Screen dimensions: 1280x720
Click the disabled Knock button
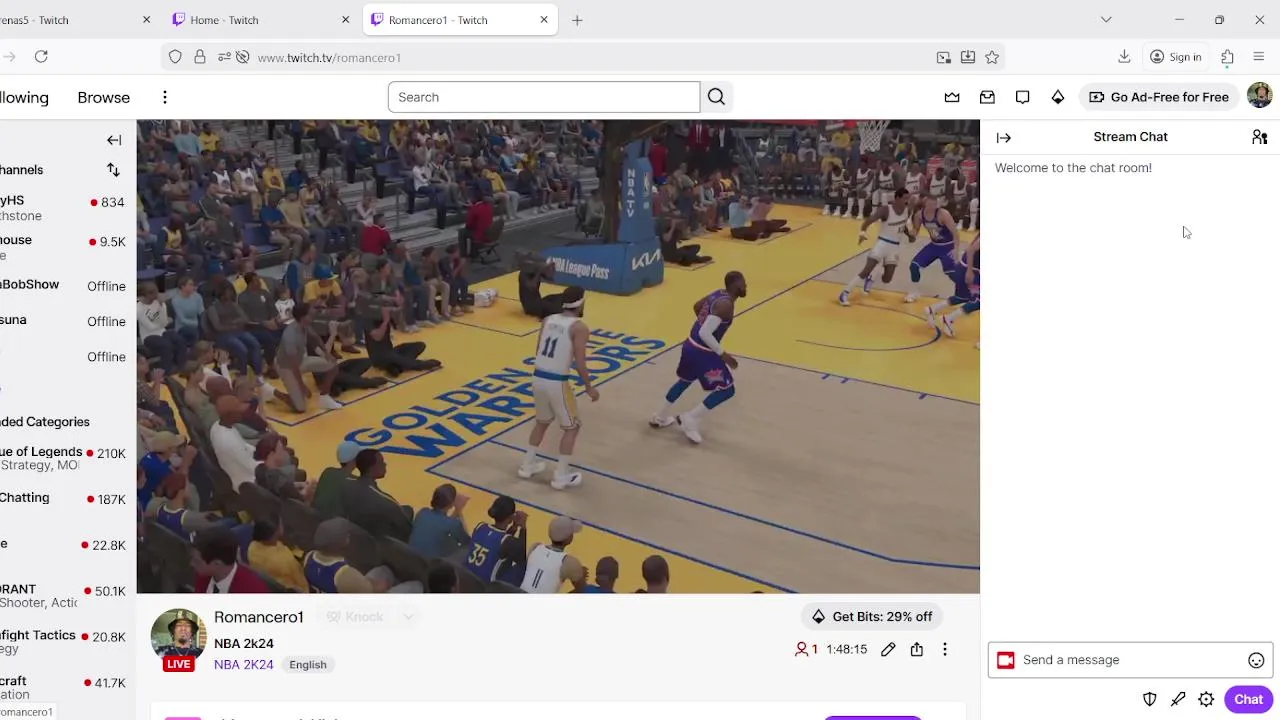click(355, 617)
